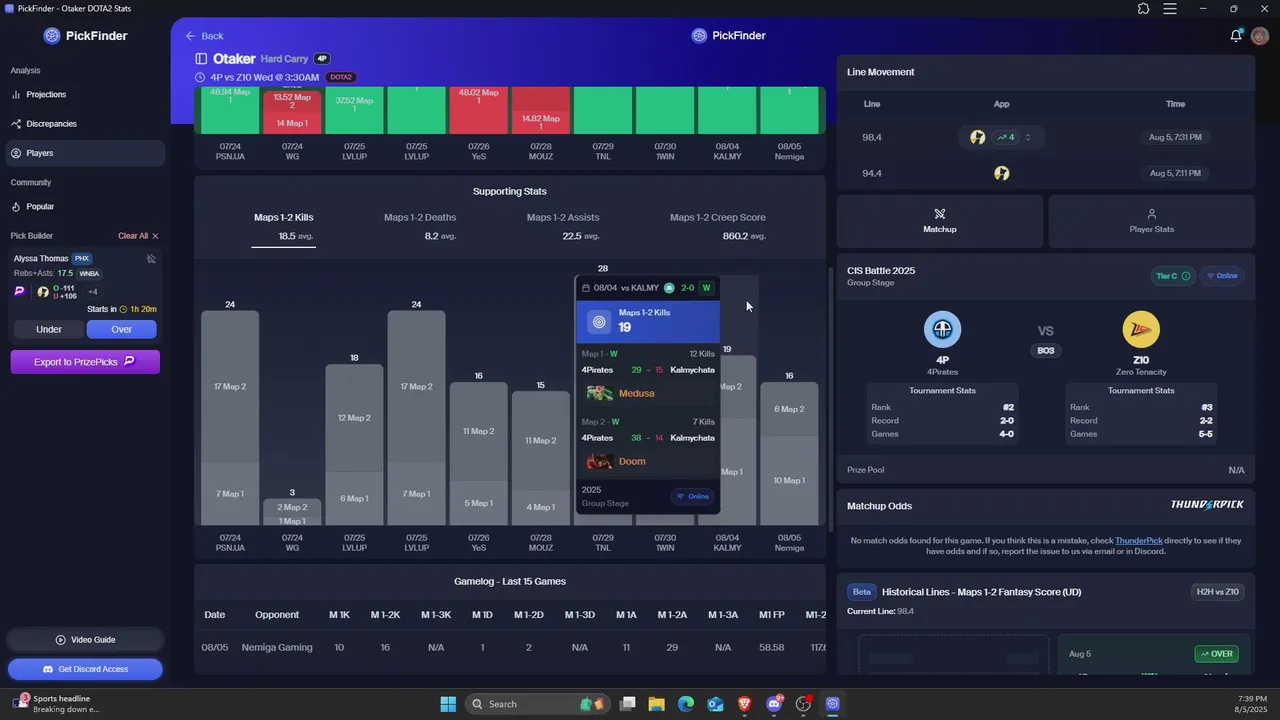1280x720 pixels.
Task: Expand the +4 more books badge
Action: coord(93,292)
